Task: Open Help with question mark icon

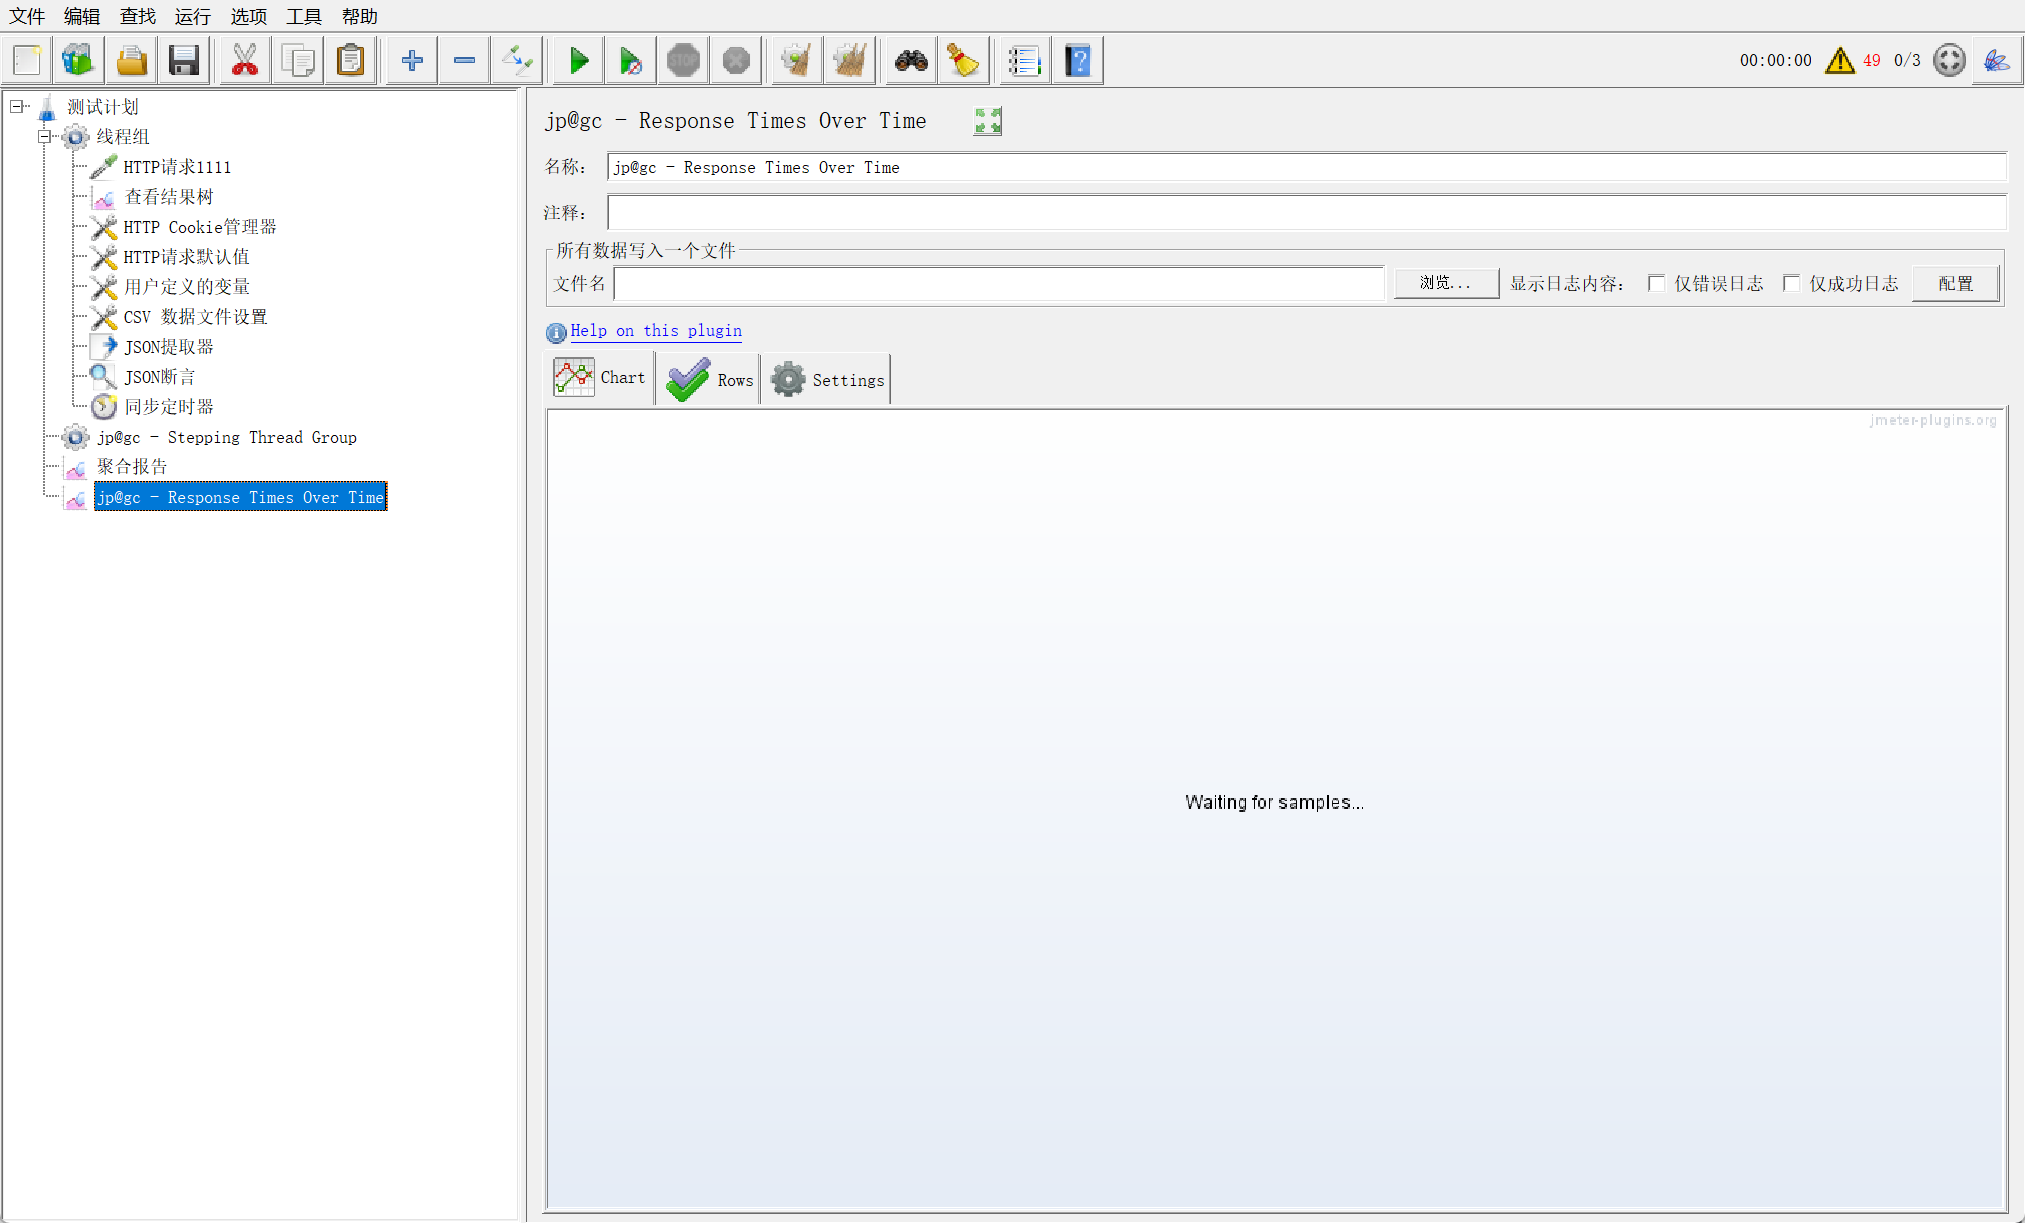Action: pos(1077,60)
